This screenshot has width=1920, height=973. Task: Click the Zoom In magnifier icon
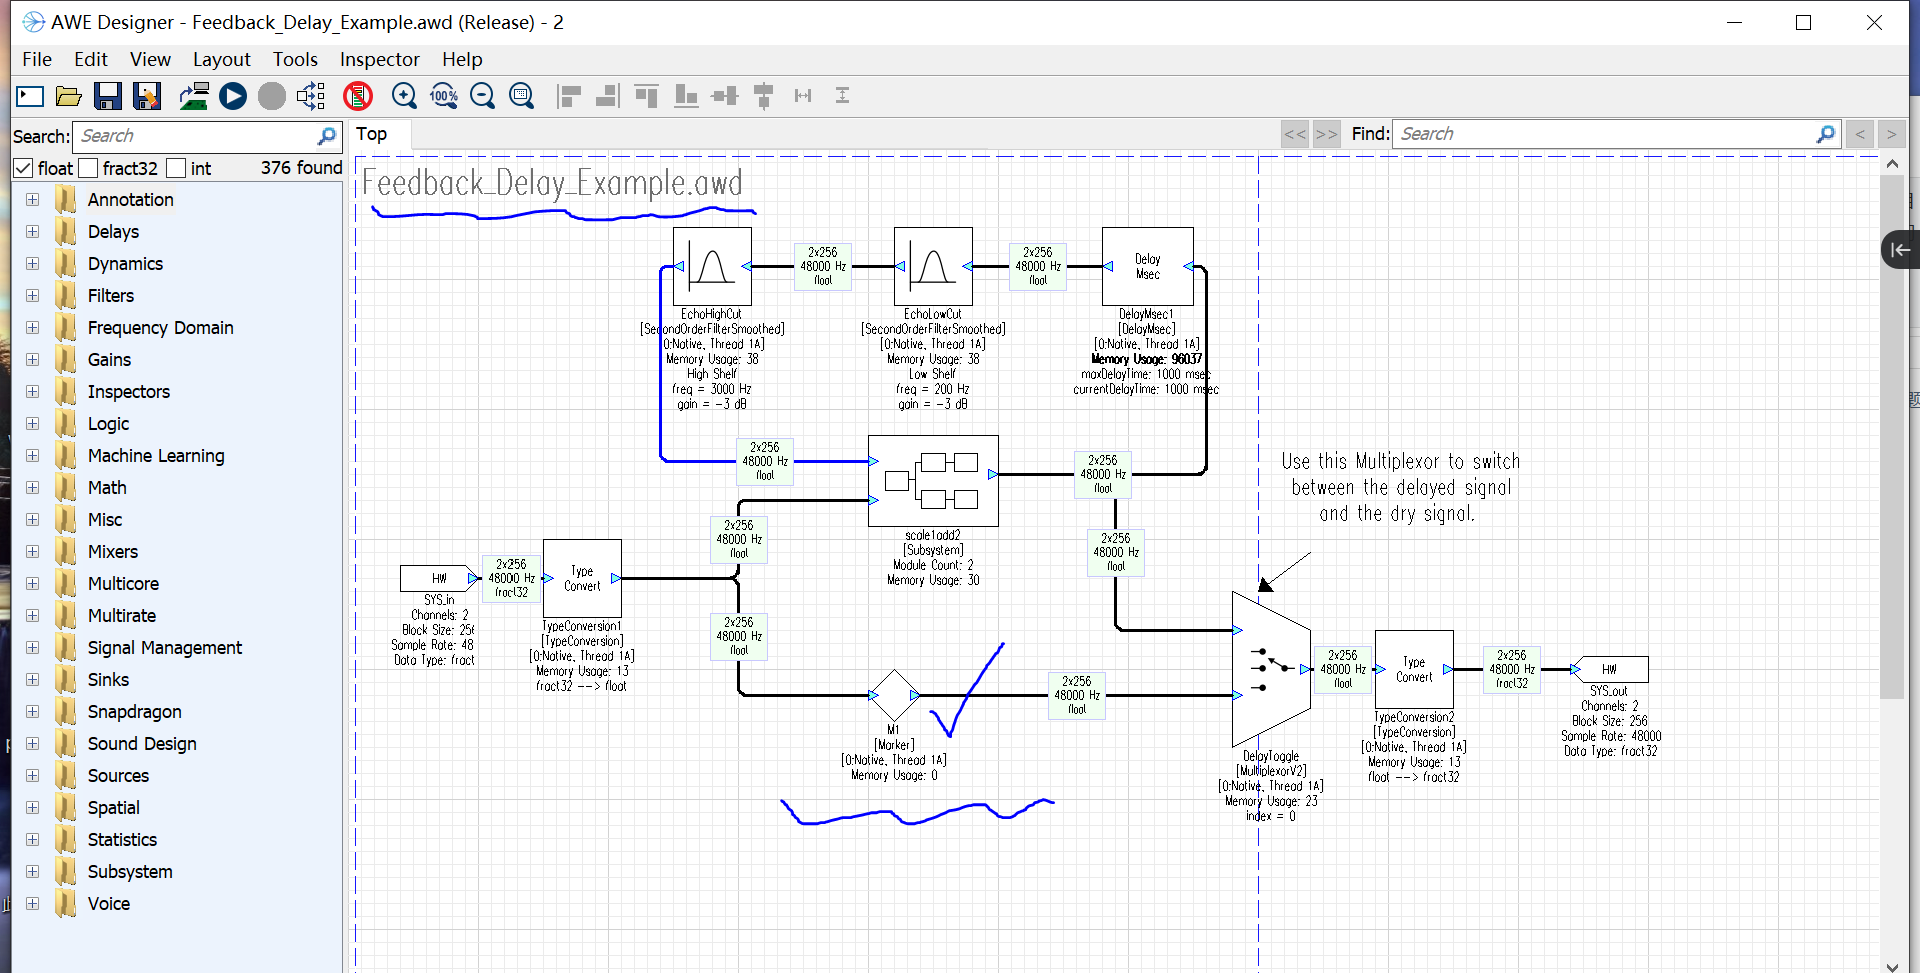[404, 96]
